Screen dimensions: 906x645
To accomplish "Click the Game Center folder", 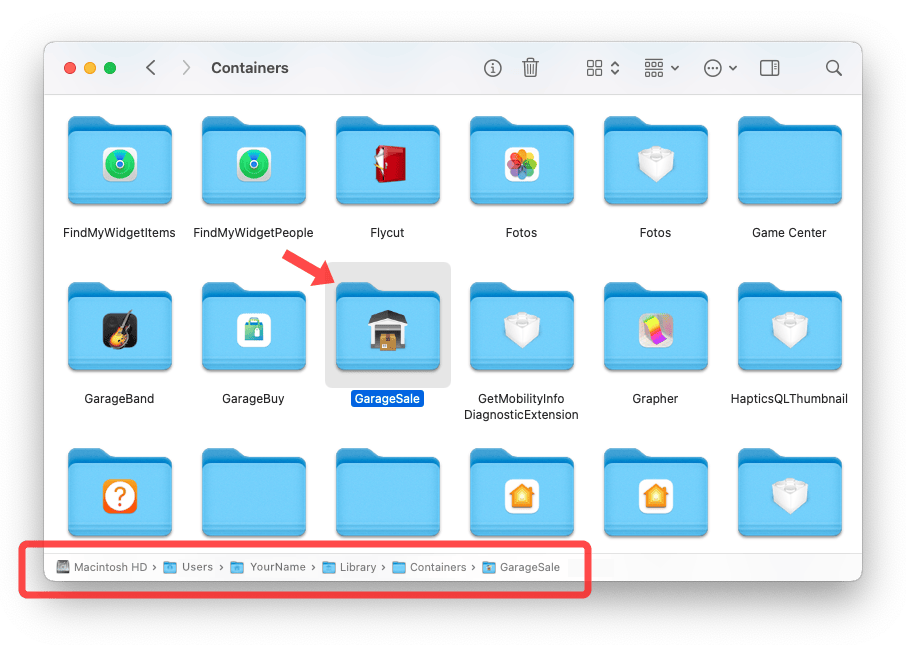I will point(790,162).
